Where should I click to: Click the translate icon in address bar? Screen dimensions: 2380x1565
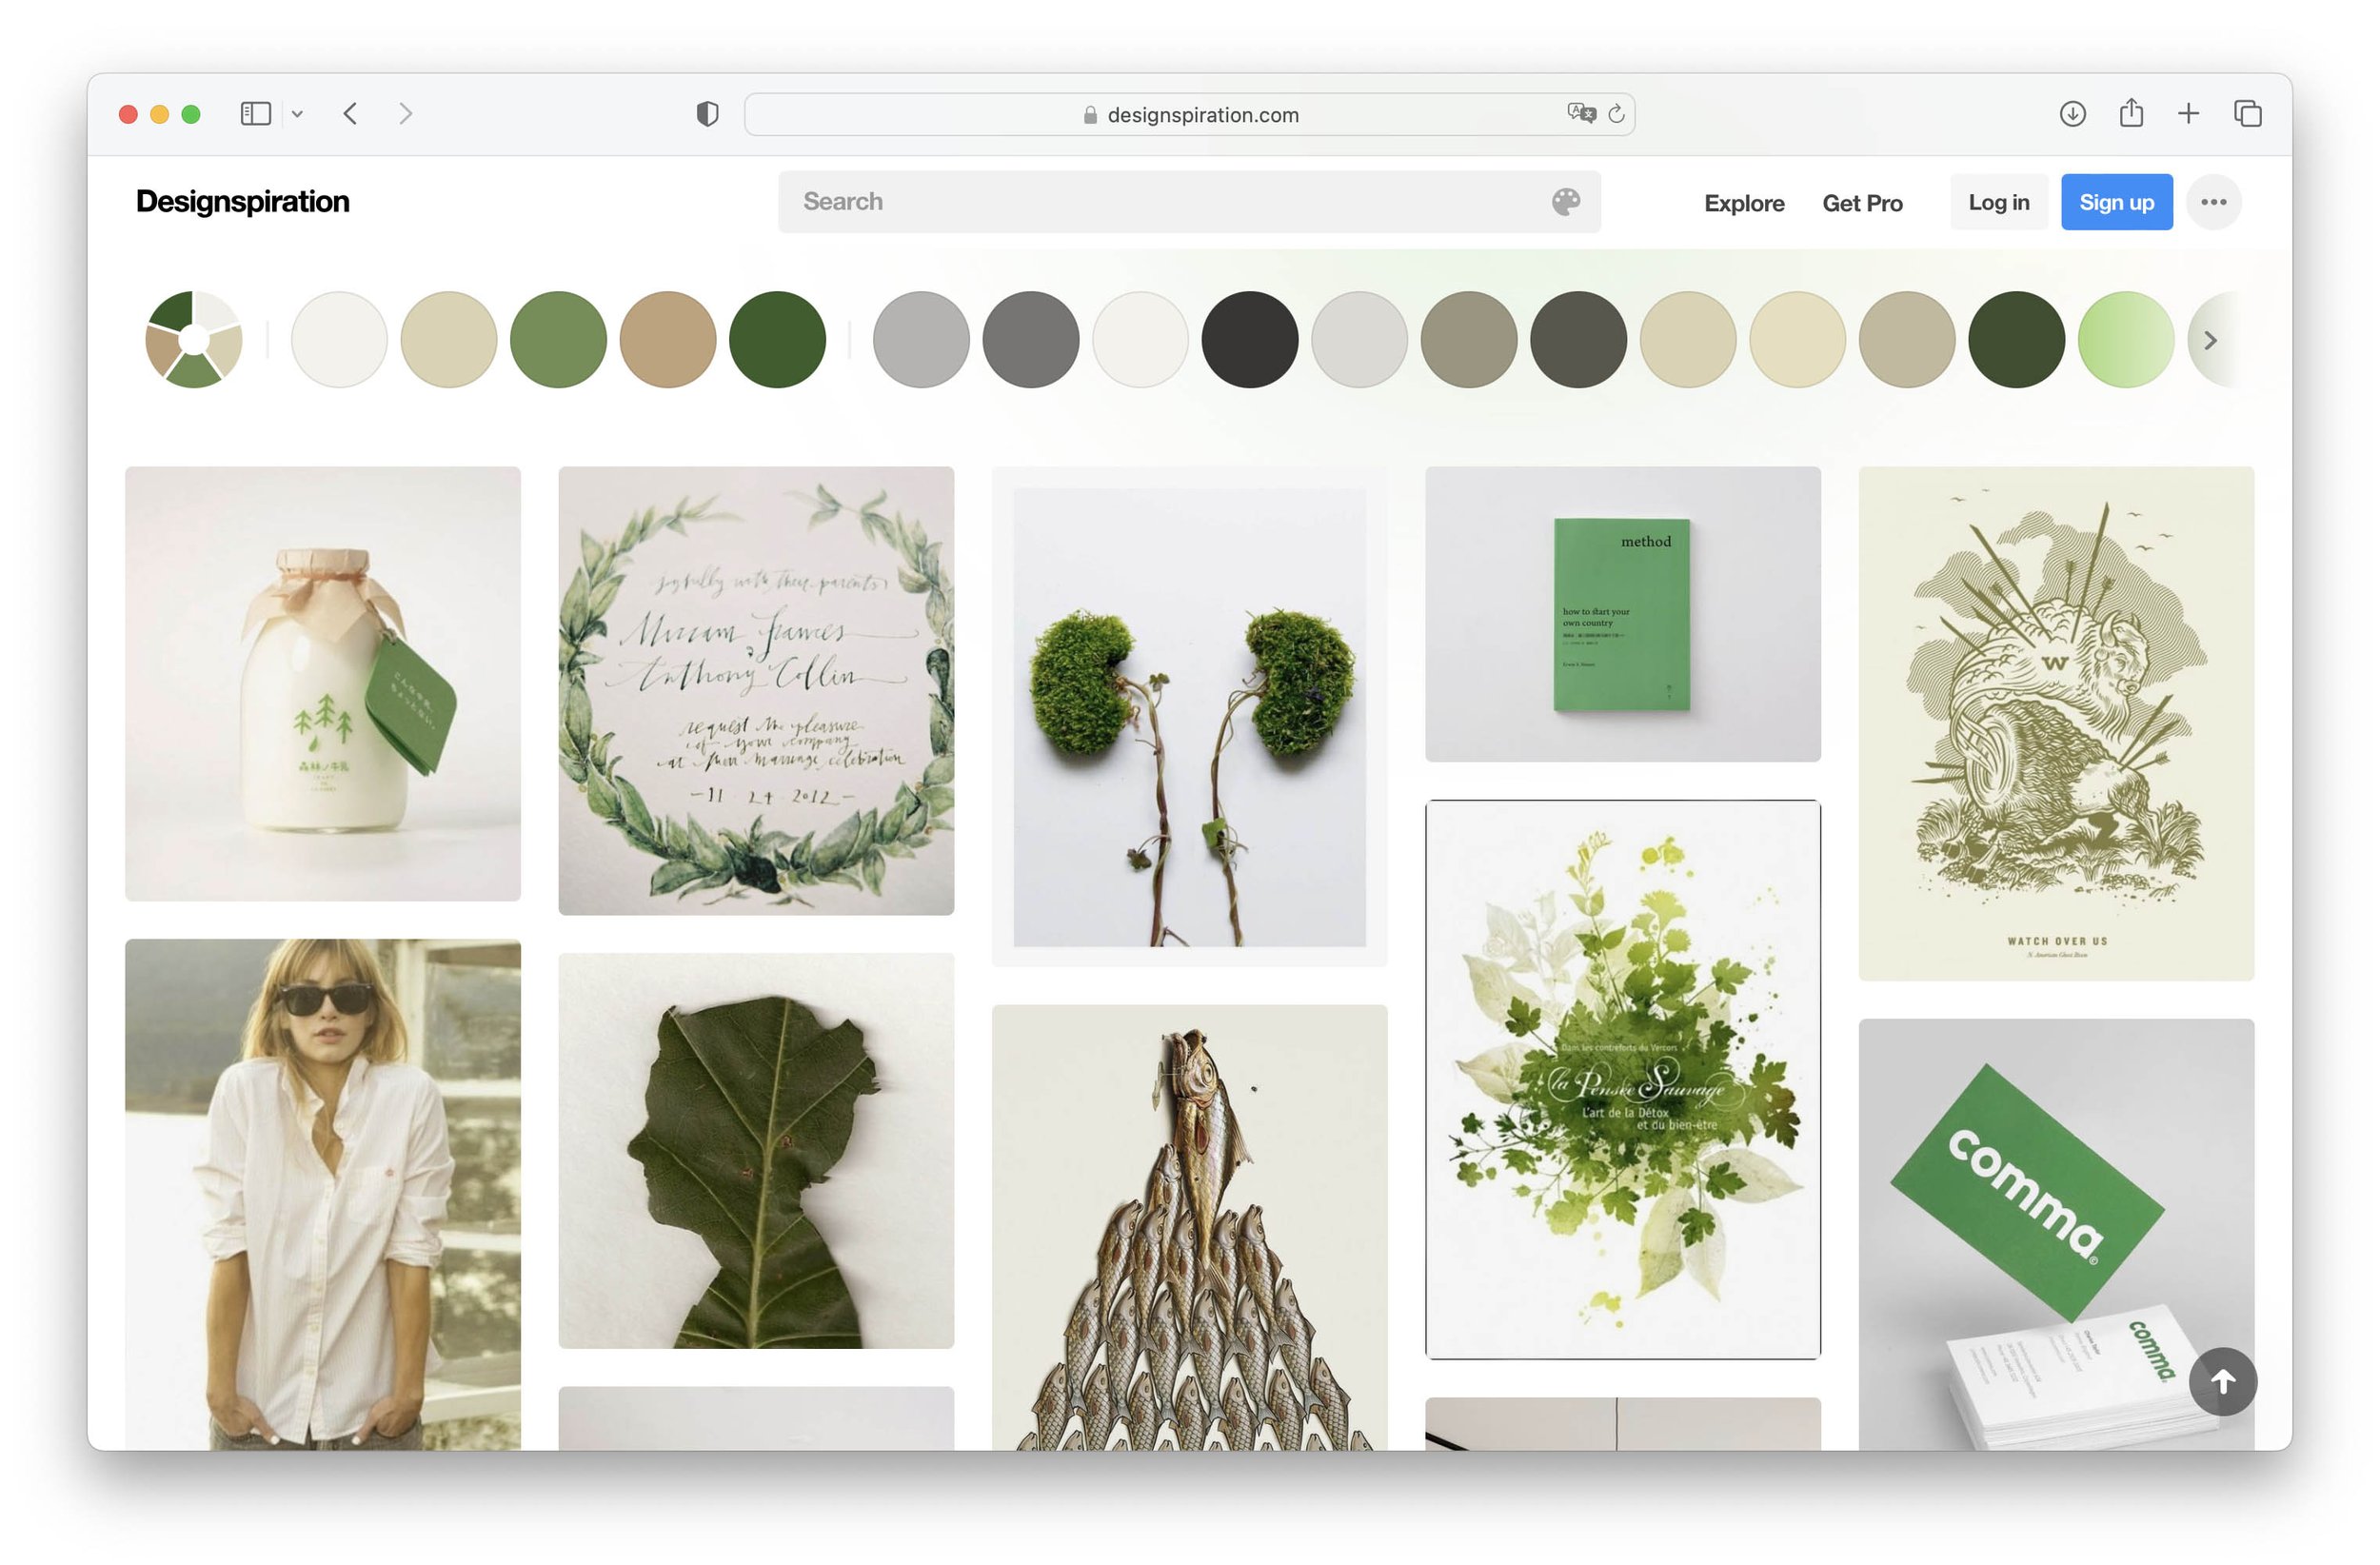pyautogui.click(x=1580, y=113)
